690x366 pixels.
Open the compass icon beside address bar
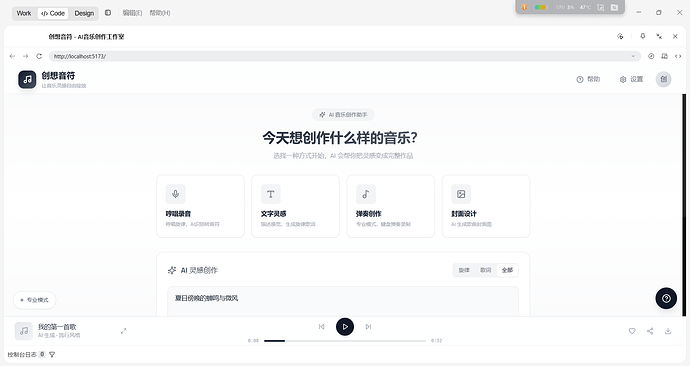point(651,56)
